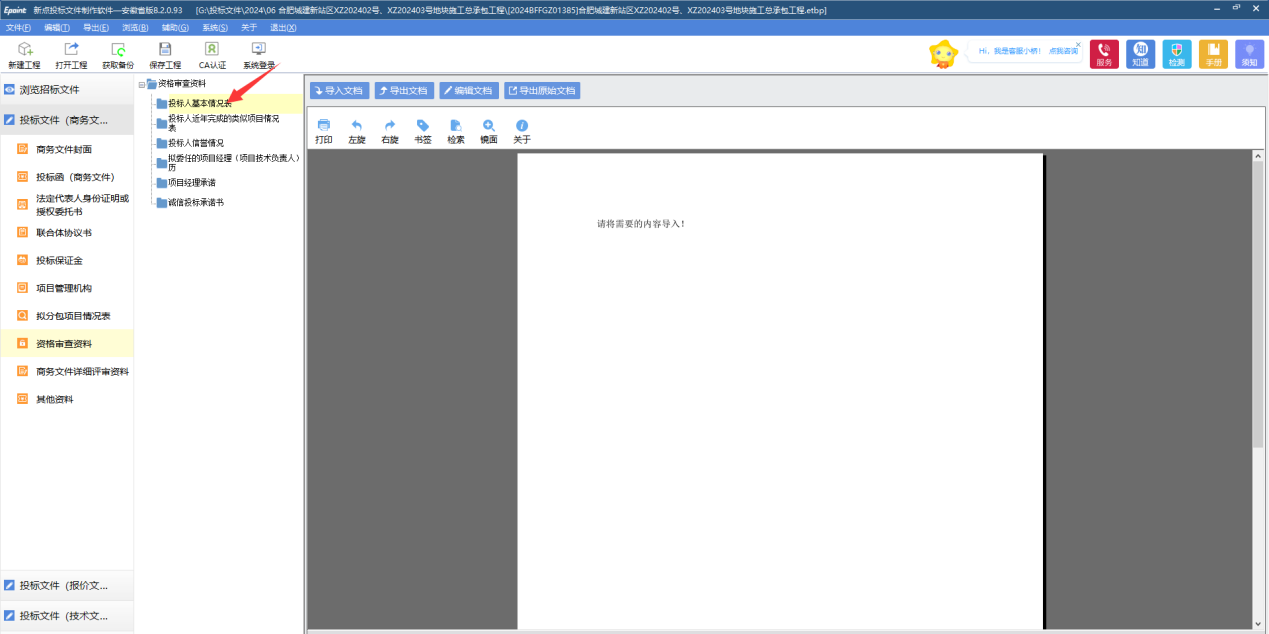Screen dimensions: 1269x634
Task: Open the 检测 (Detection) shield icon
Action: coord(1176,54)
